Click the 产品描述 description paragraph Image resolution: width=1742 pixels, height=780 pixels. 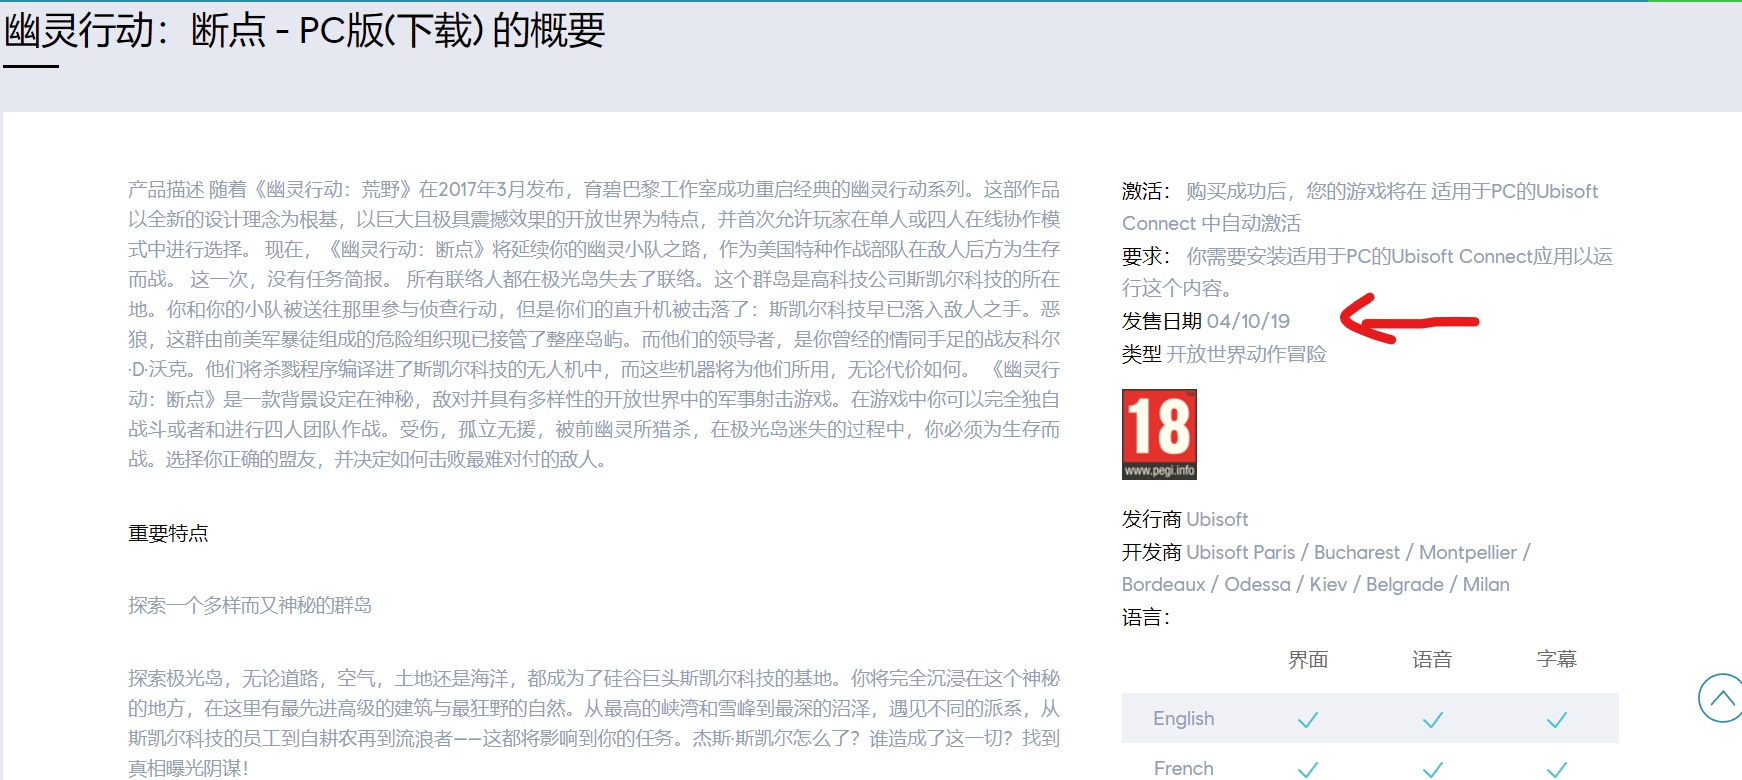point(594,324)
